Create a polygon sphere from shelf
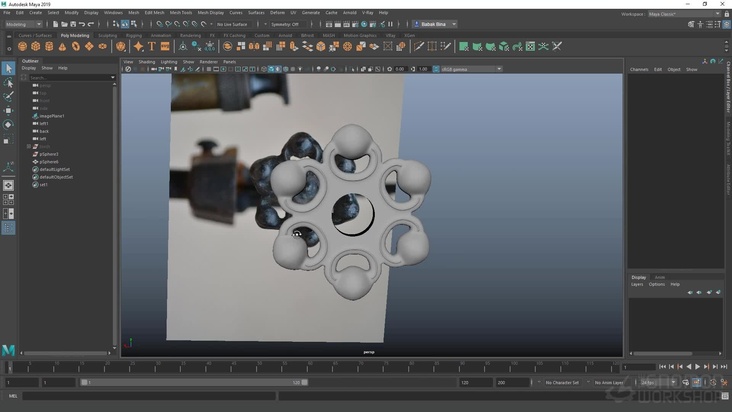The width and height of the screenshot is (732, 412). click(22, 46)
